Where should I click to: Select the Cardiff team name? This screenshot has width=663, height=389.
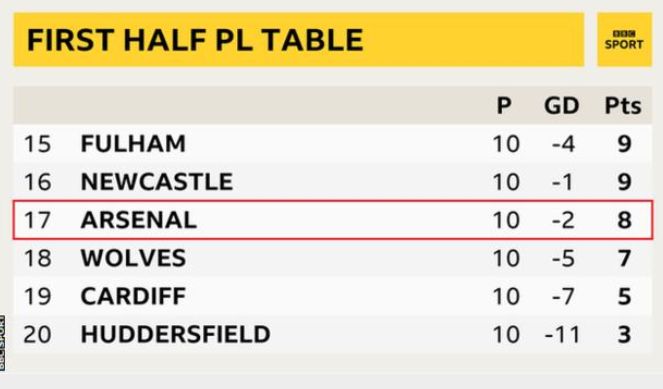click(133, 296)
